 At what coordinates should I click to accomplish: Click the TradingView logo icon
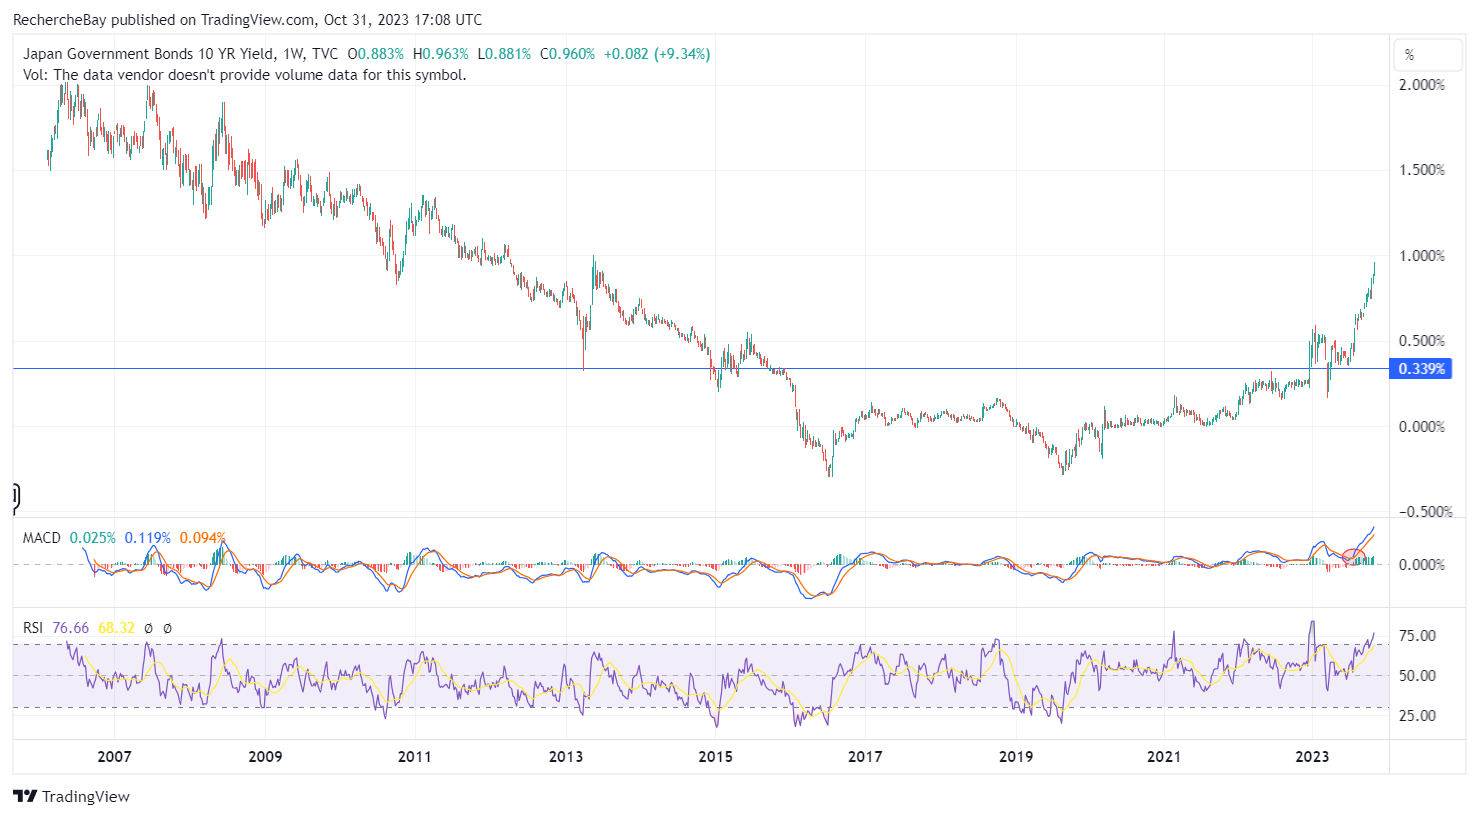tap(25, 797)
